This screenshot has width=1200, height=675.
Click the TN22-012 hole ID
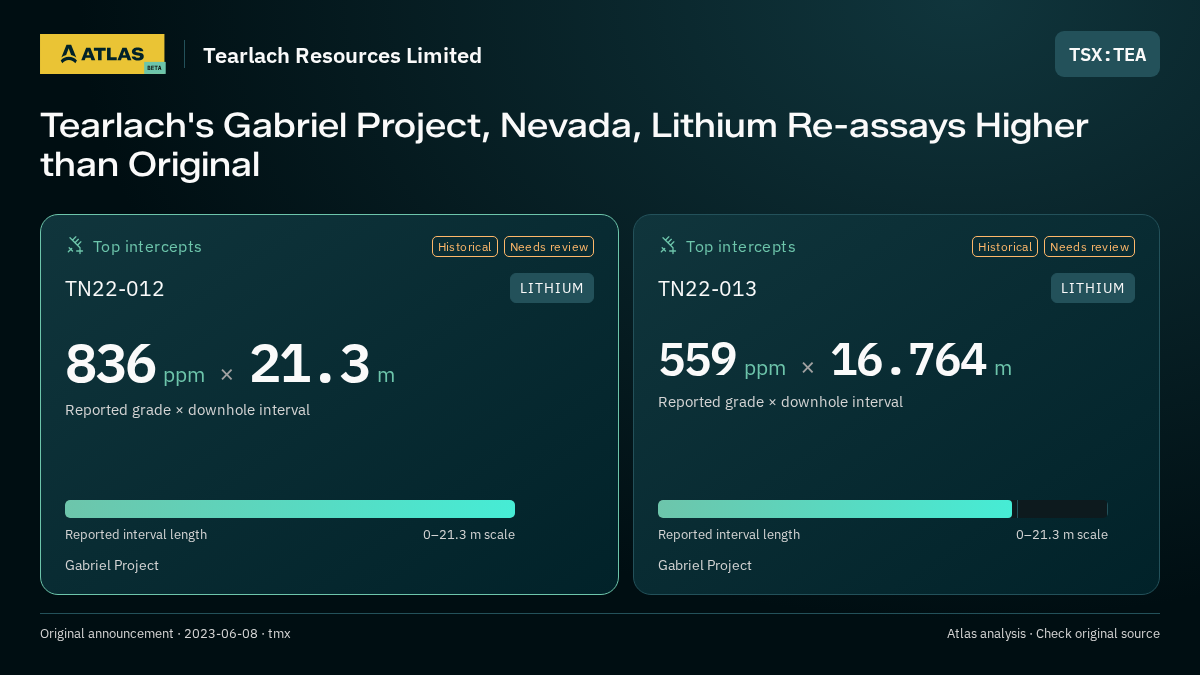115,289
